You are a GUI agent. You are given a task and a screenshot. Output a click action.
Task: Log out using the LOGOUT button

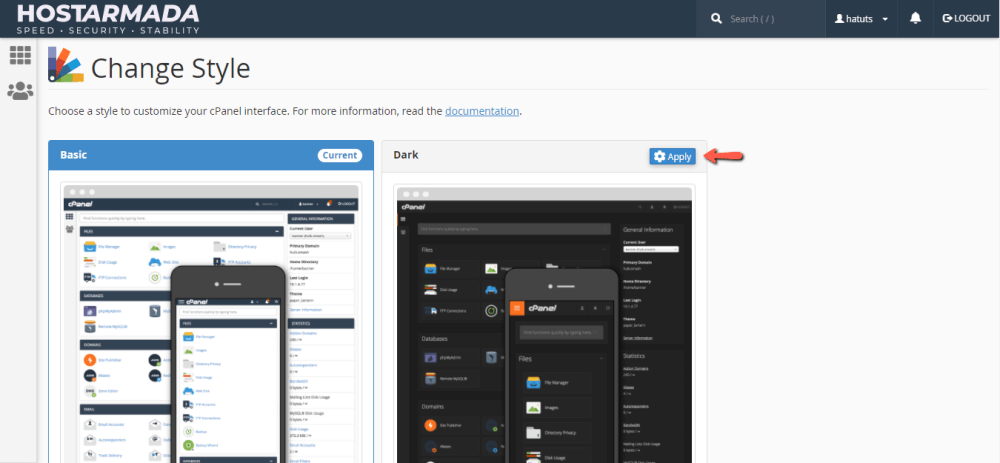(x=966, y=18)
